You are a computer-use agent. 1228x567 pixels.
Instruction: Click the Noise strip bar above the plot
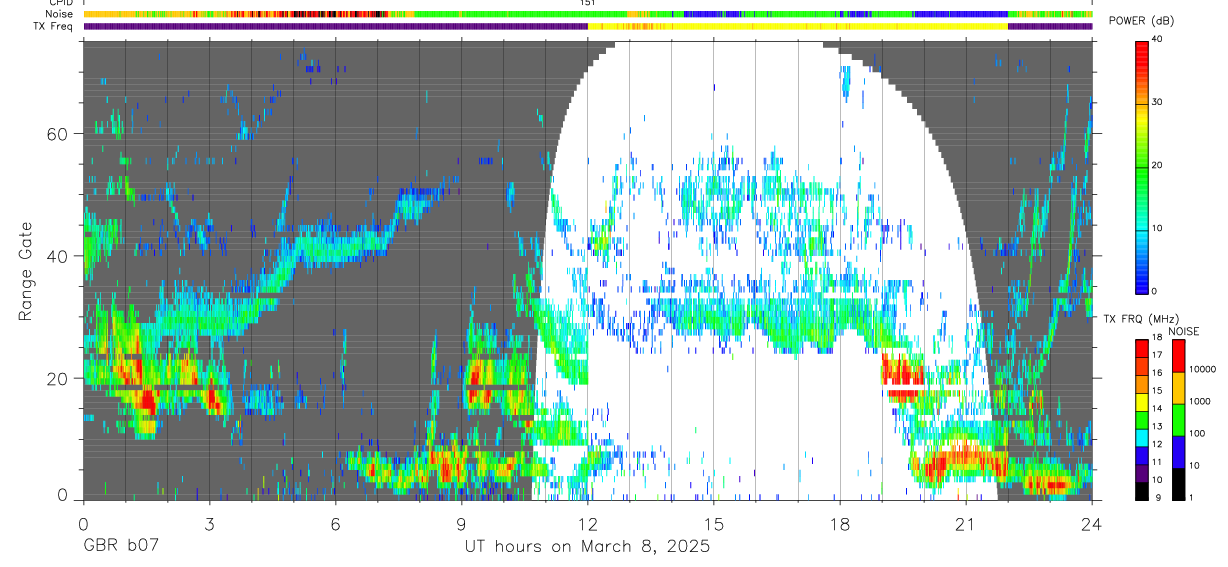tap(588, 14)
